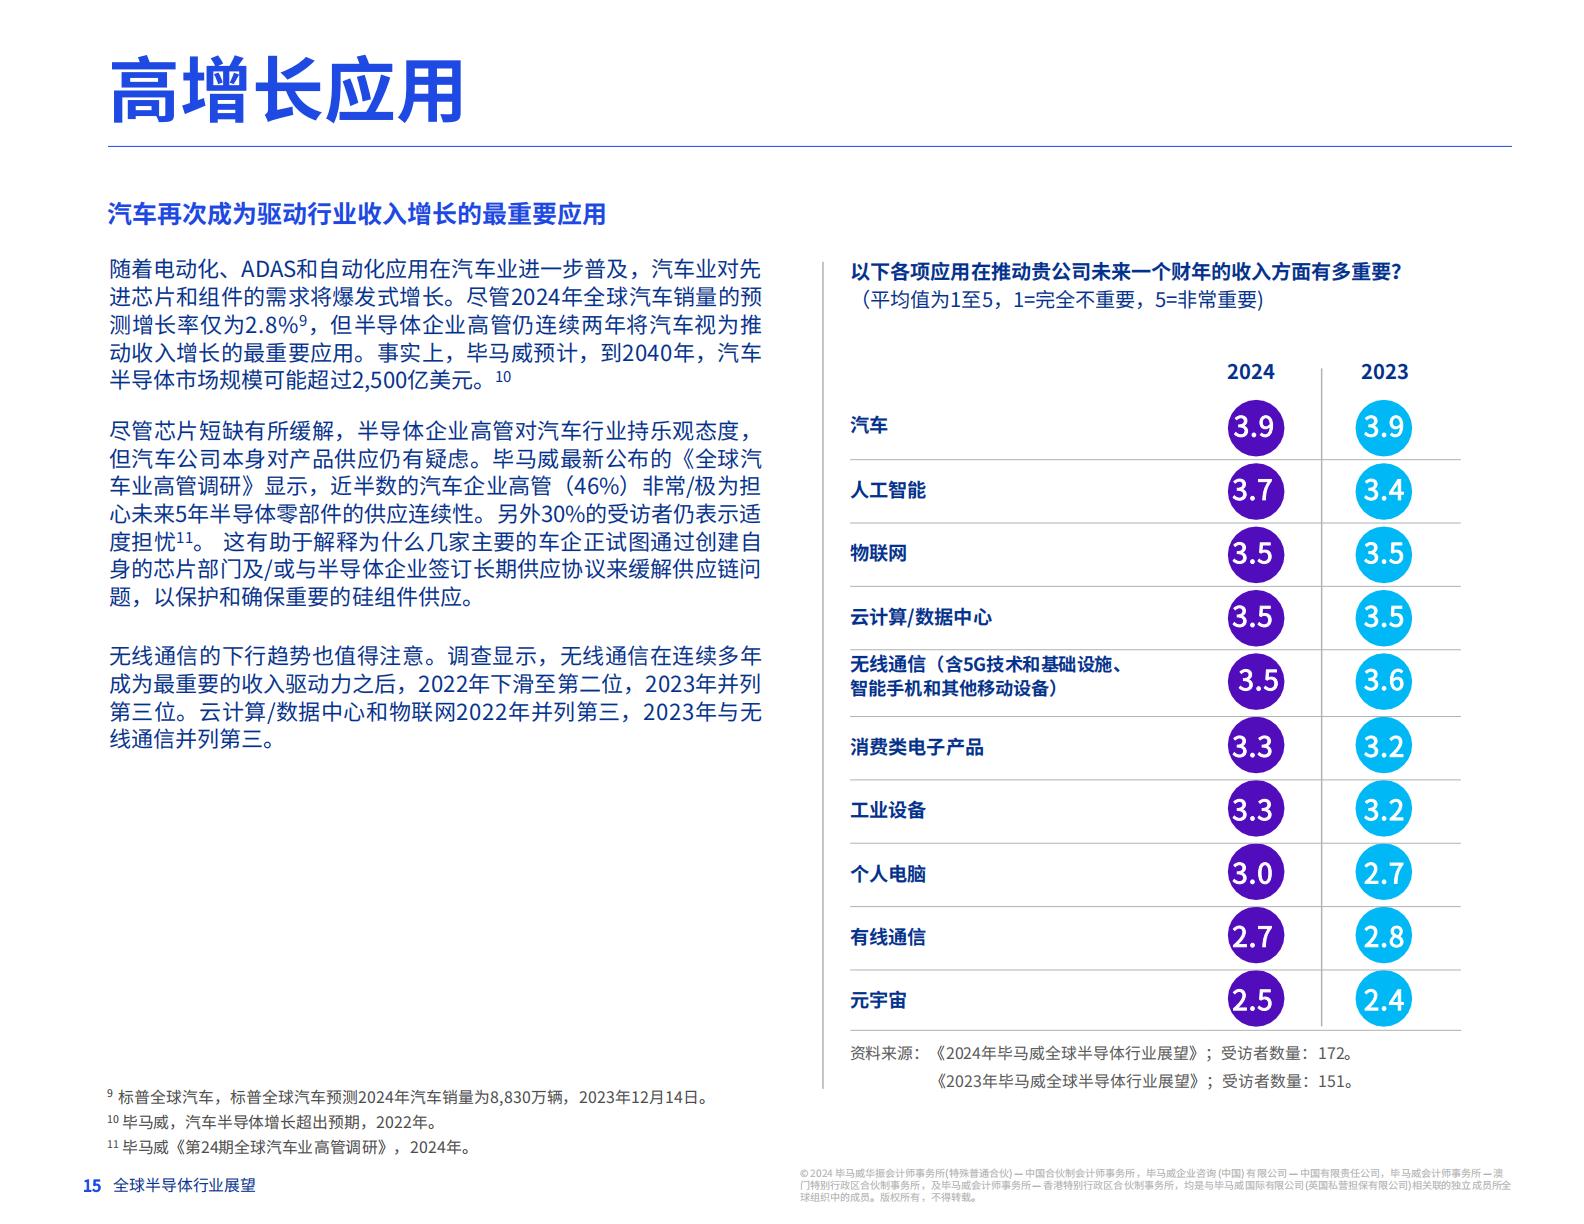Click the 2.4 blue circle for 元宇宙
The height and width of the screenshot is (1224, 1584).
coord(1384,999)
